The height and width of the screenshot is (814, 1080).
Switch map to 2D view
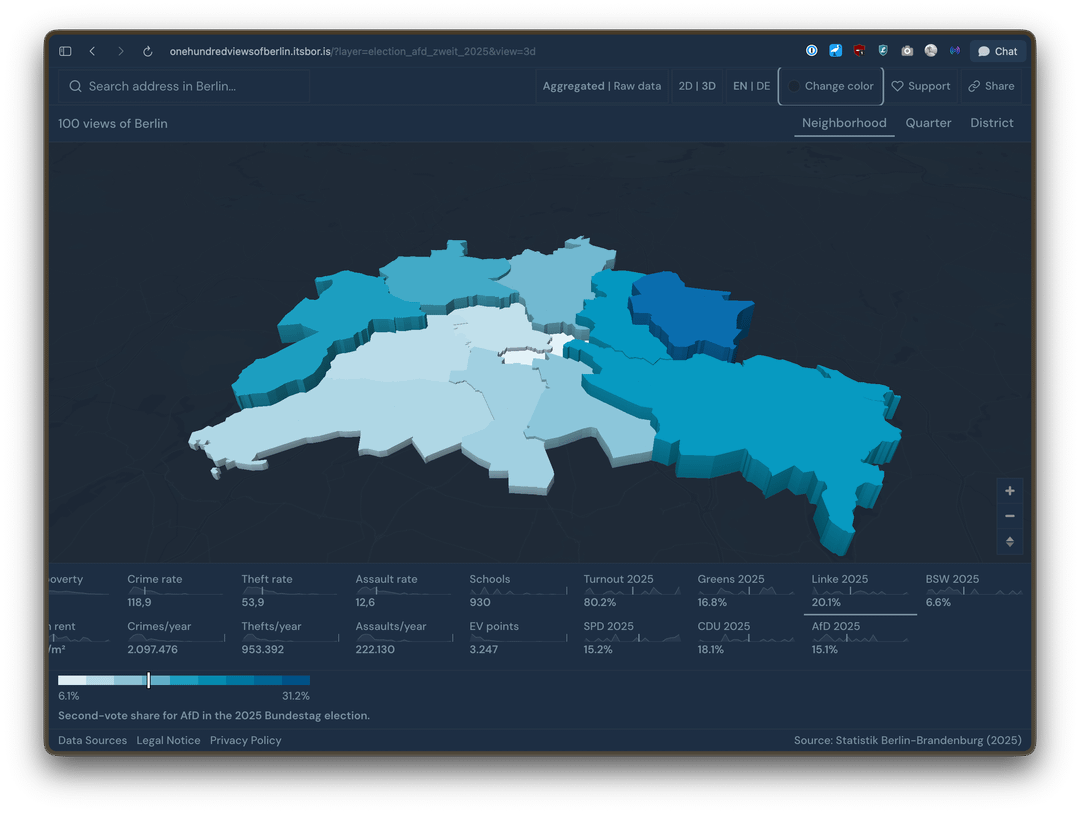(x=685, y=86)
